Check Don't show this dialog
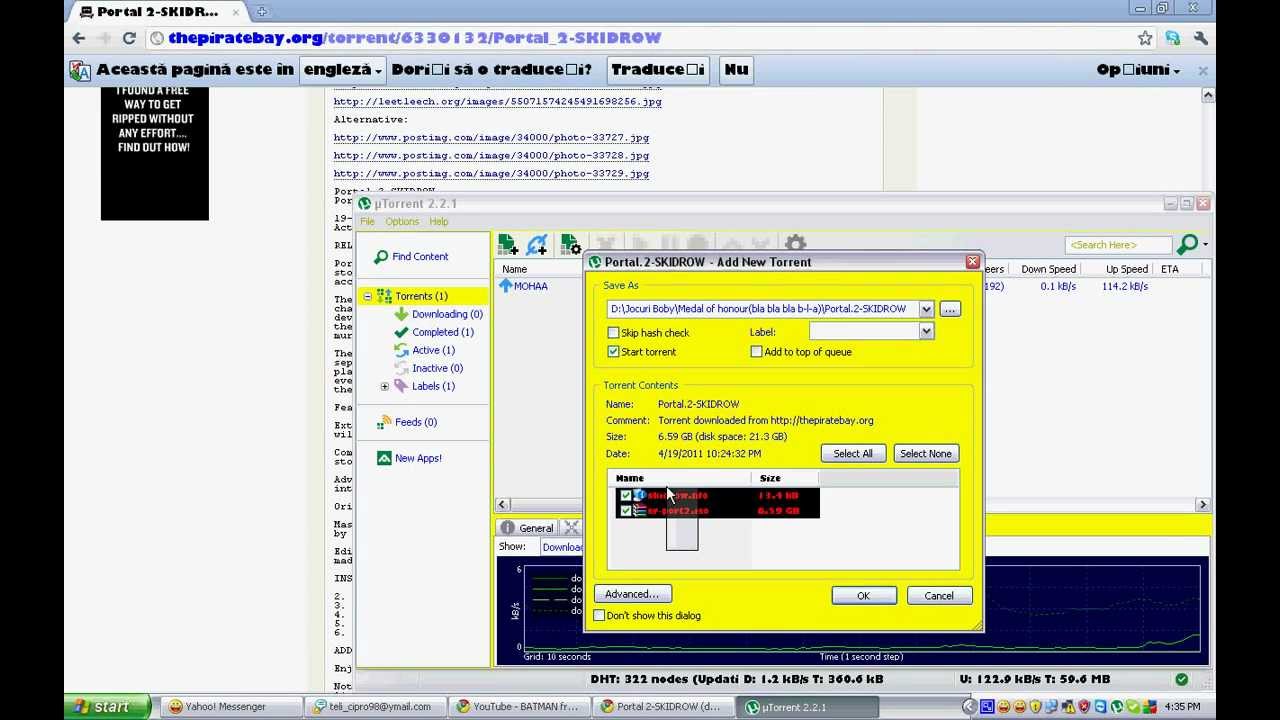Viewport: 1280px width, 720px height. 599,616
